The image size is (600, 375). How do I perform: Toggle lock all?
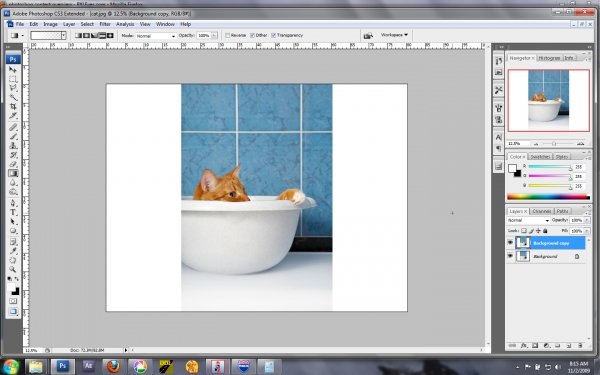(545, 231)
